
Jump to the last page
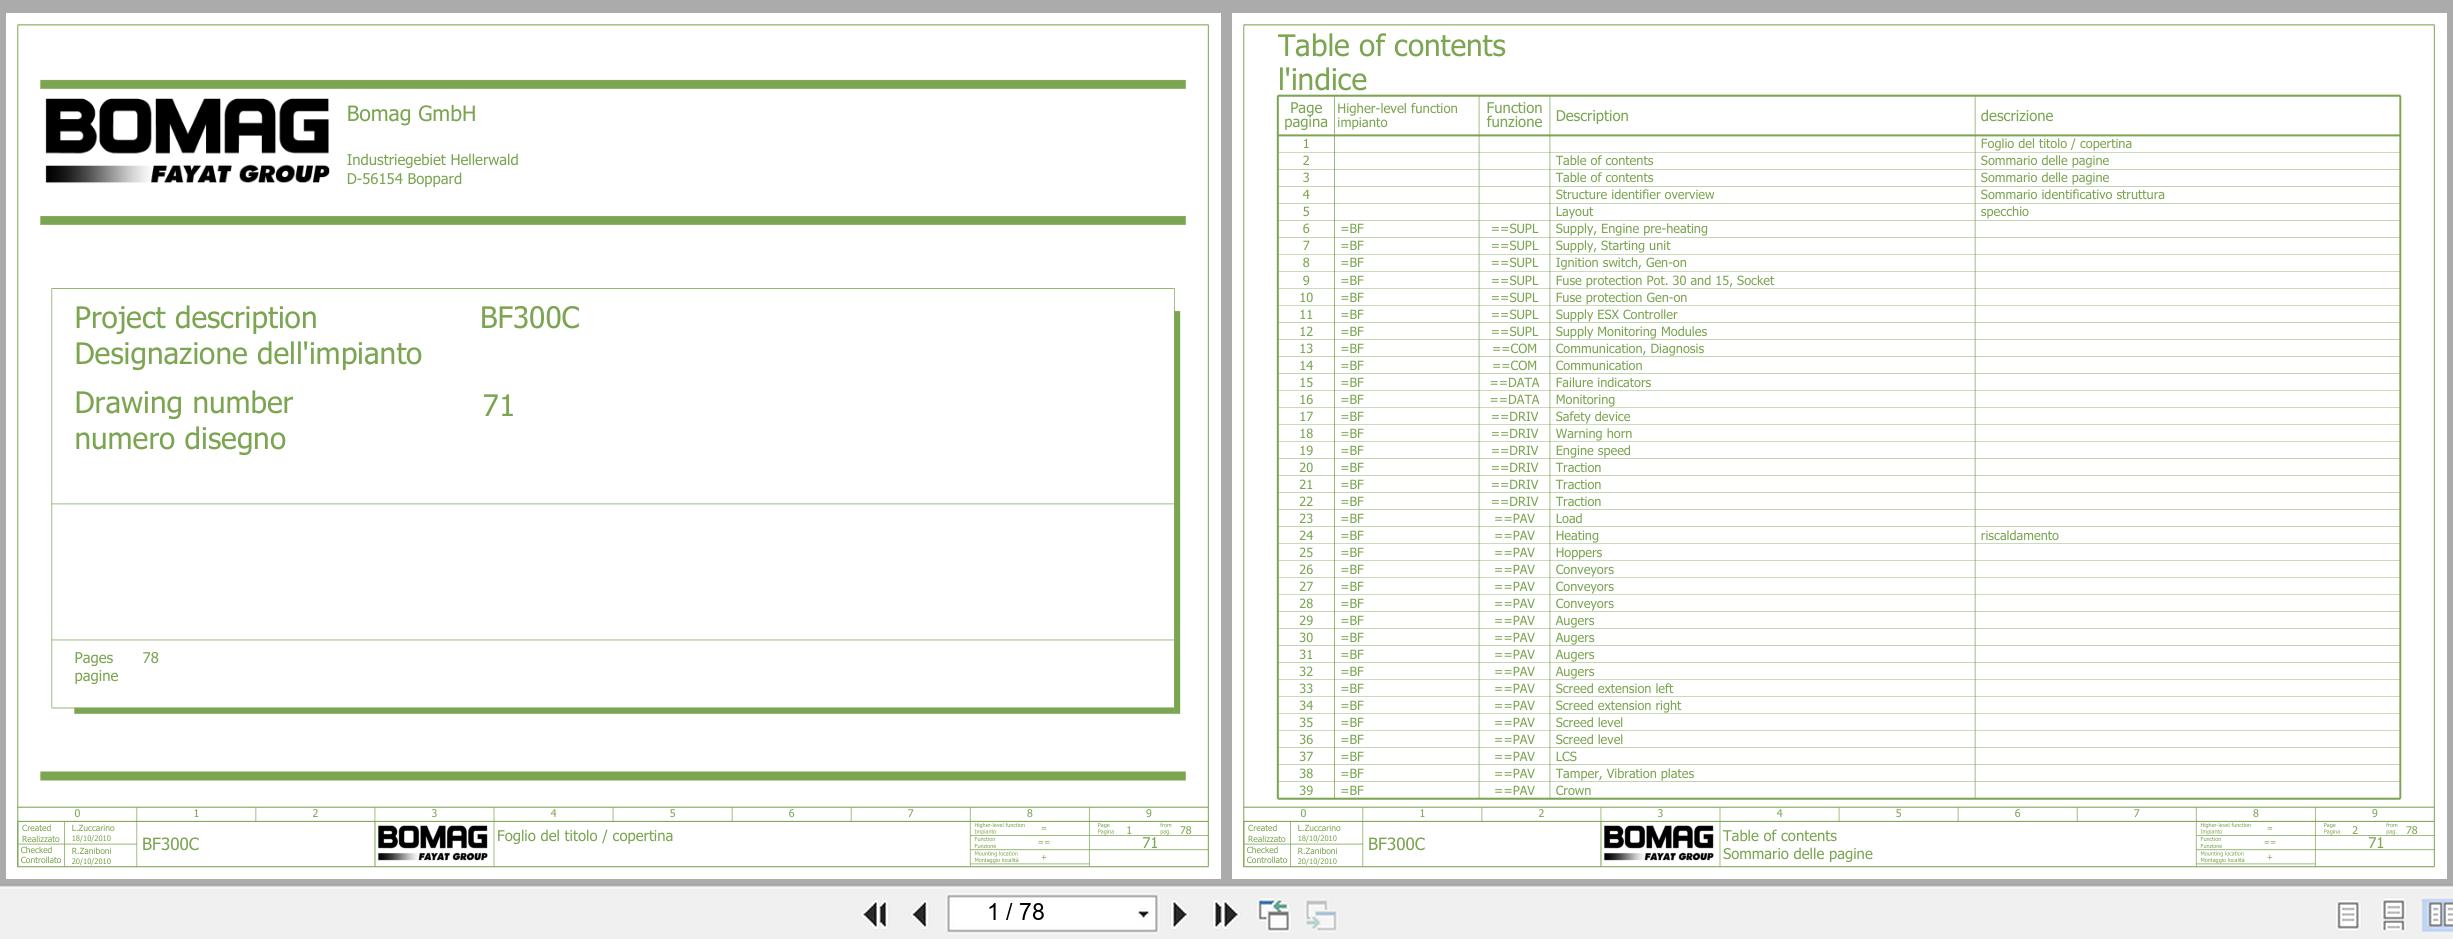pyautogui.click(x=1225, y=914)
